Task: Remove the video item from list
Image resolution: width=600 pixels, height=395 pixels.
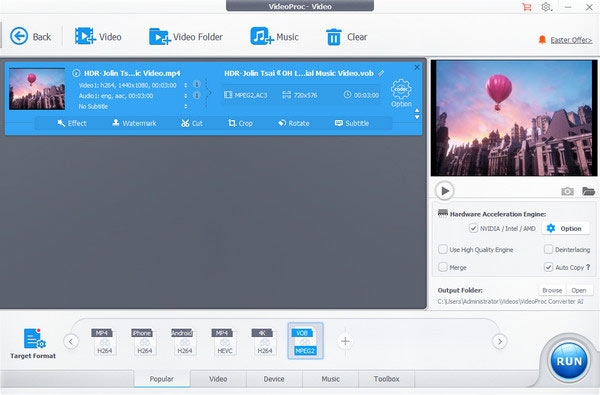Action: [417, 67]
